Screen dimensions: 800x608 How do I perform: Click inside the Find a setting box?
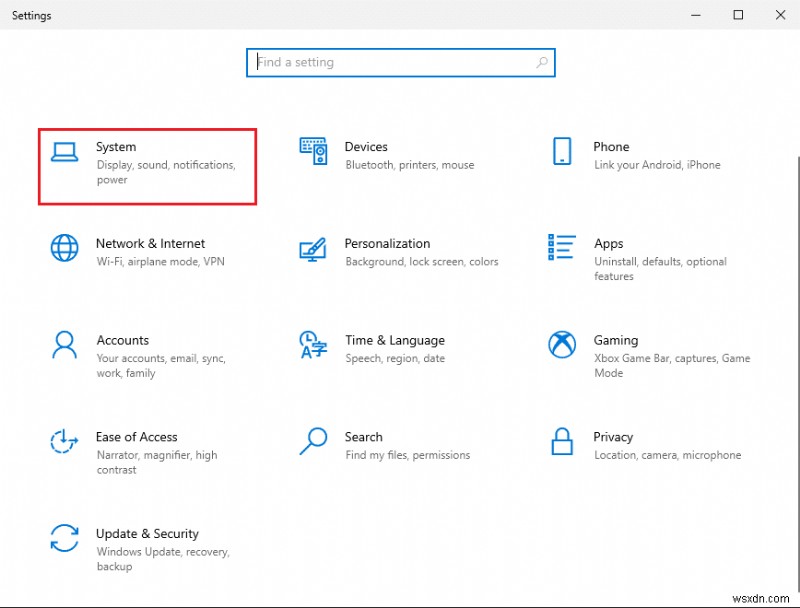coord(395,62)
